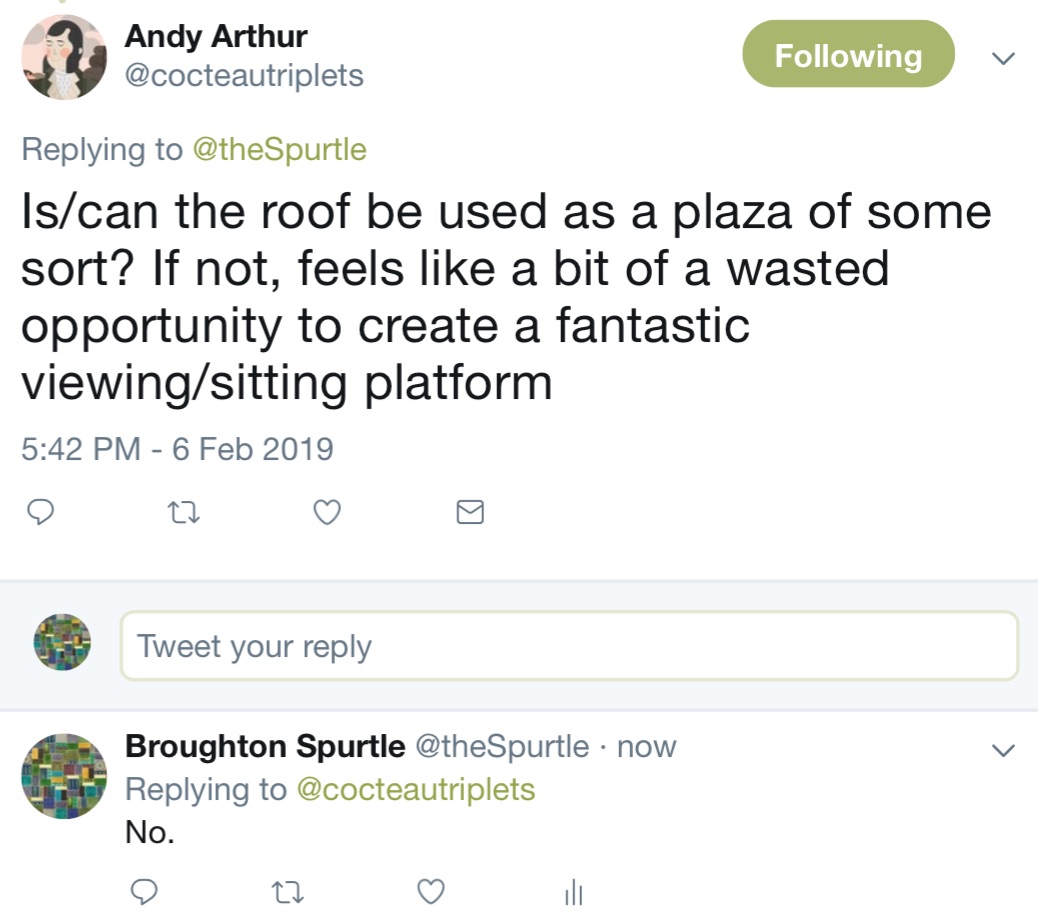
Task: Click the Broughton Spurtle display name
Action: point(265,746)
